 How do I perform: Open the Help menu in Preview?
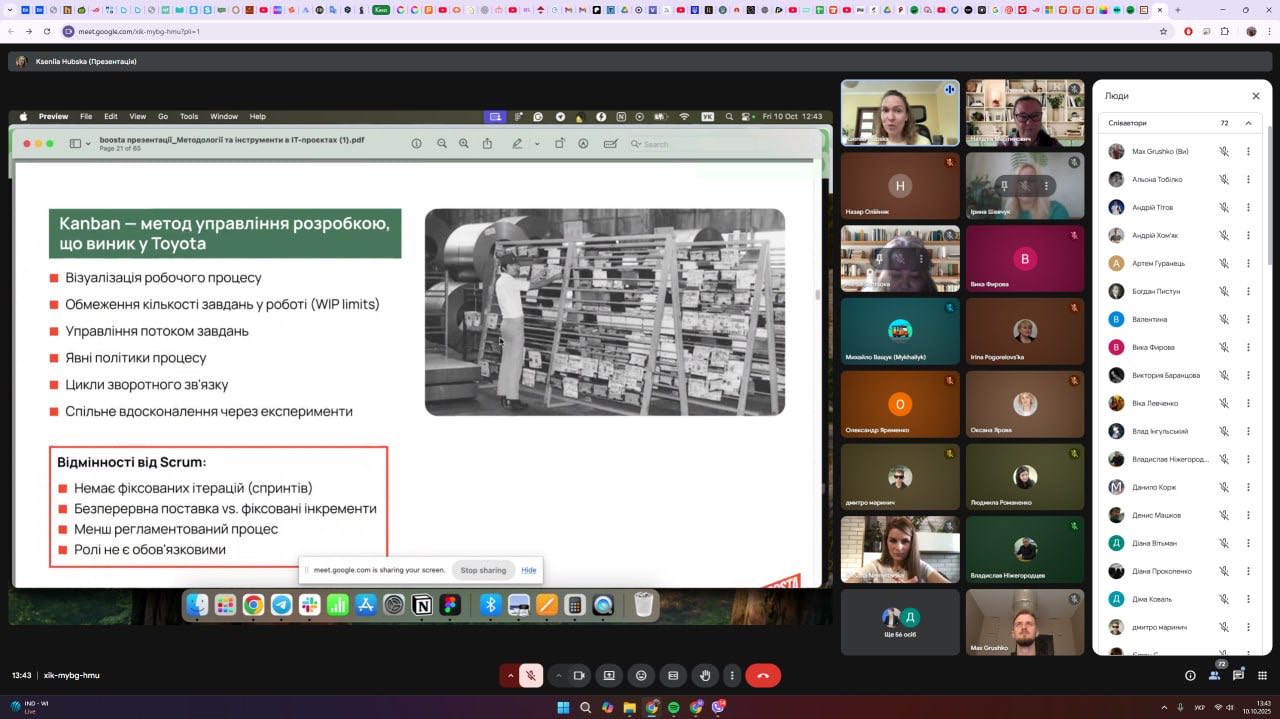(x=258, y=116)
